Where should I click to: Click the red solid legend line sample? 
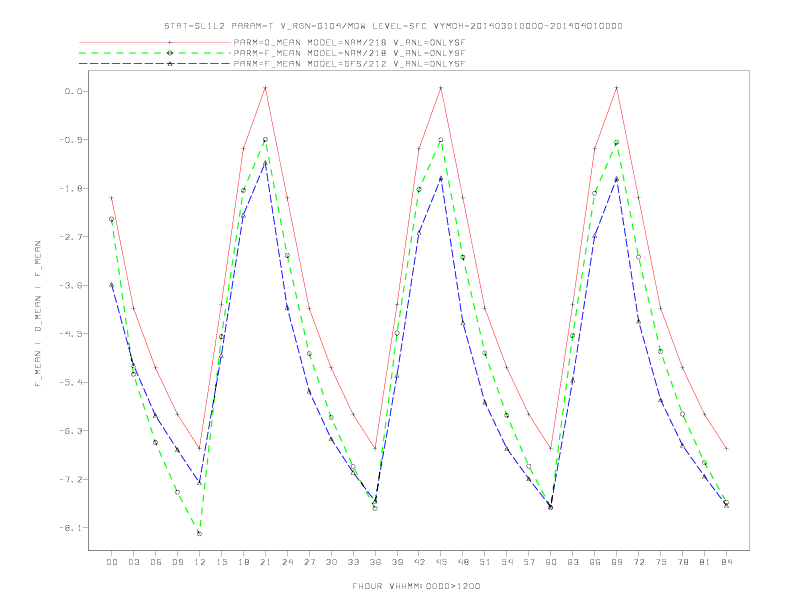tap(155, 42)
